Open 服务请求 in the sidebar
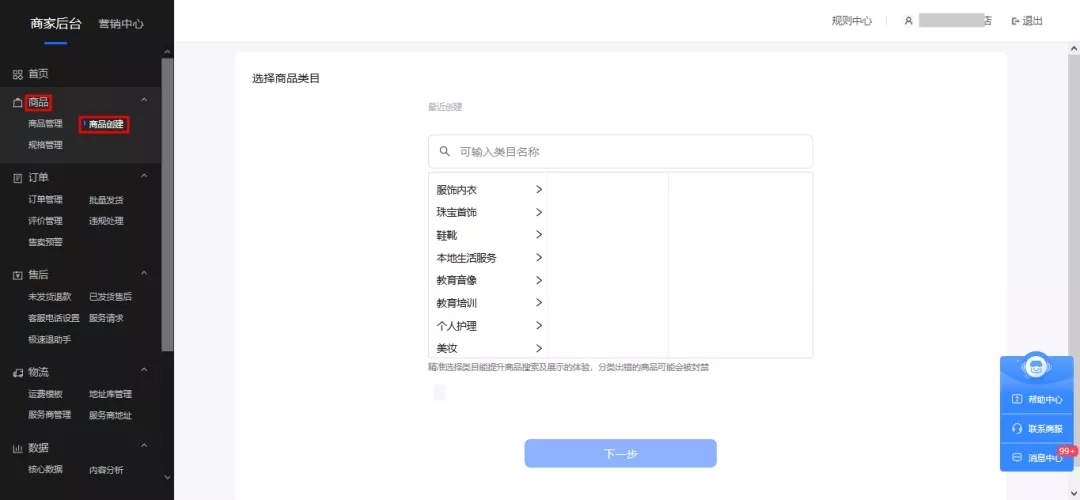 click(106, 318)
